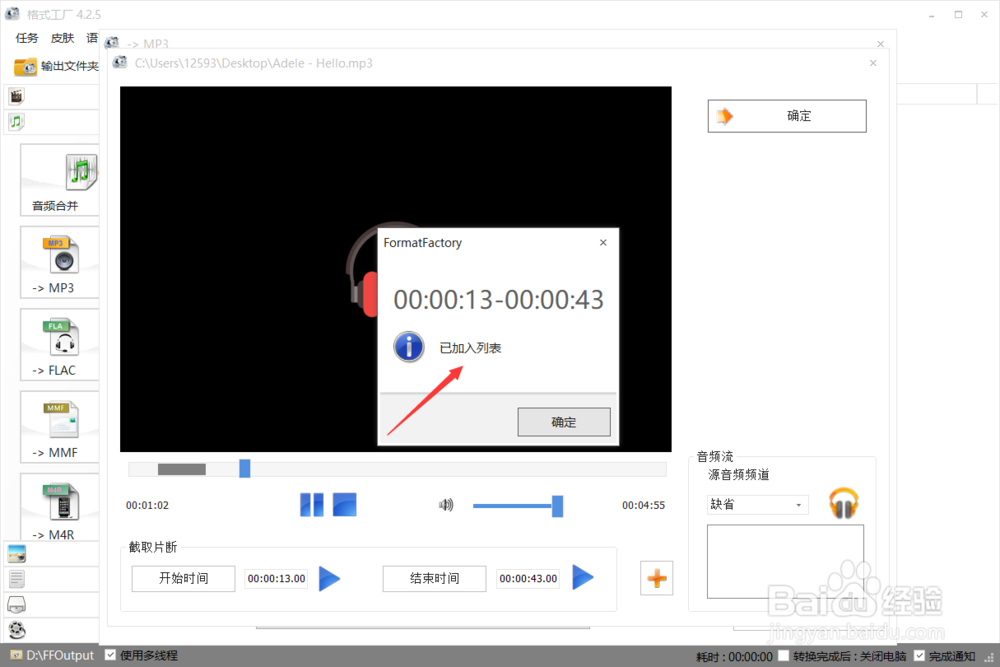Play from end time using the blue arrow
This screenshot has height=667, width=1000.
pyautogui.click(x=582, y=577)
